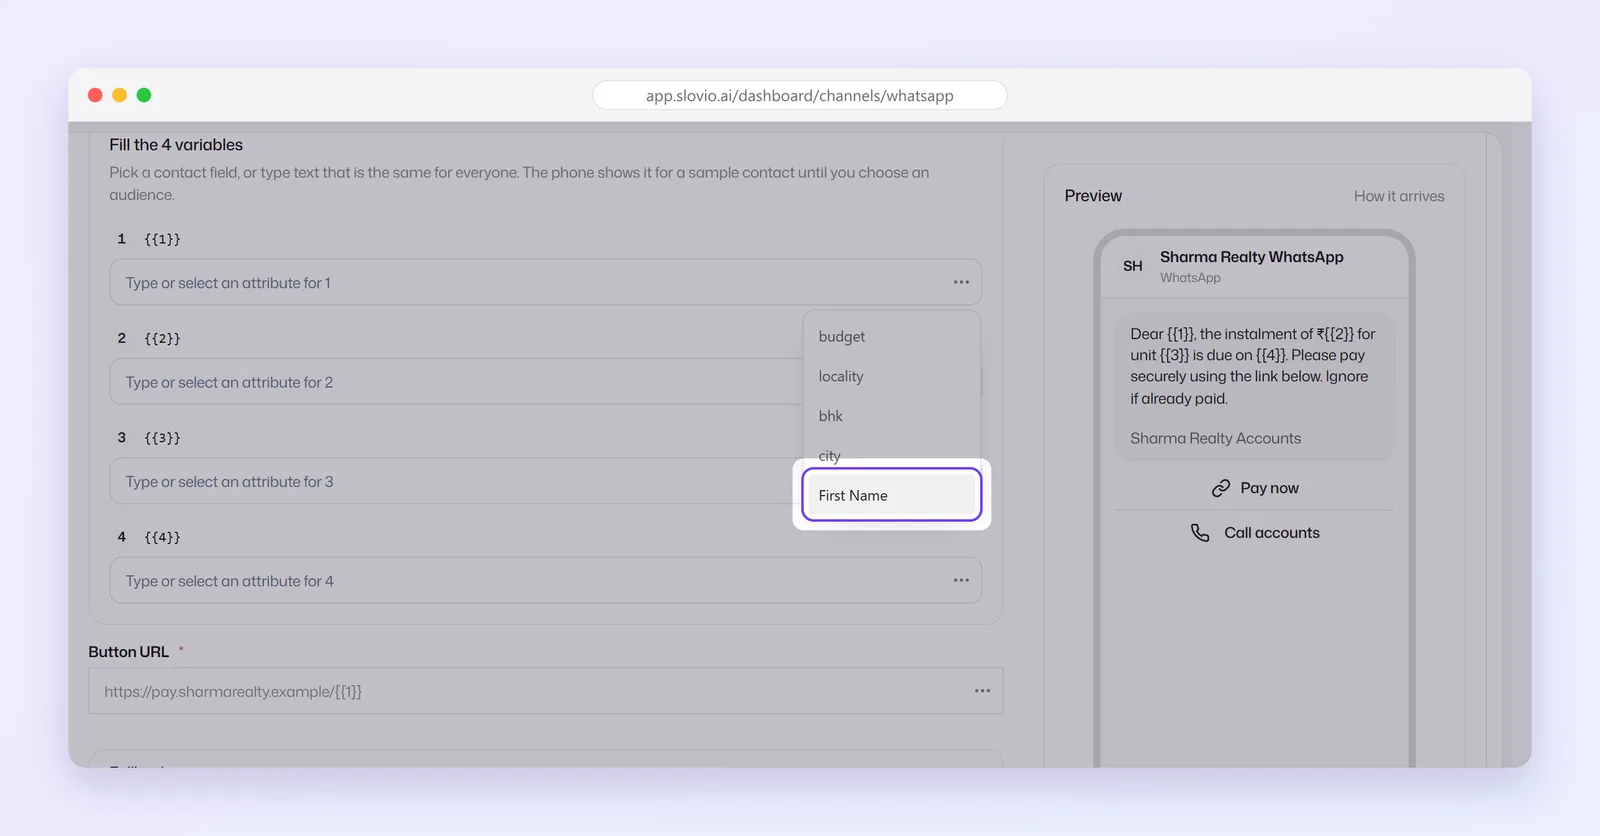The width and height of the screenshot is (1600, 836).
Task: Click the SH avatar in preview header
Action: [x=1133, y=266]
